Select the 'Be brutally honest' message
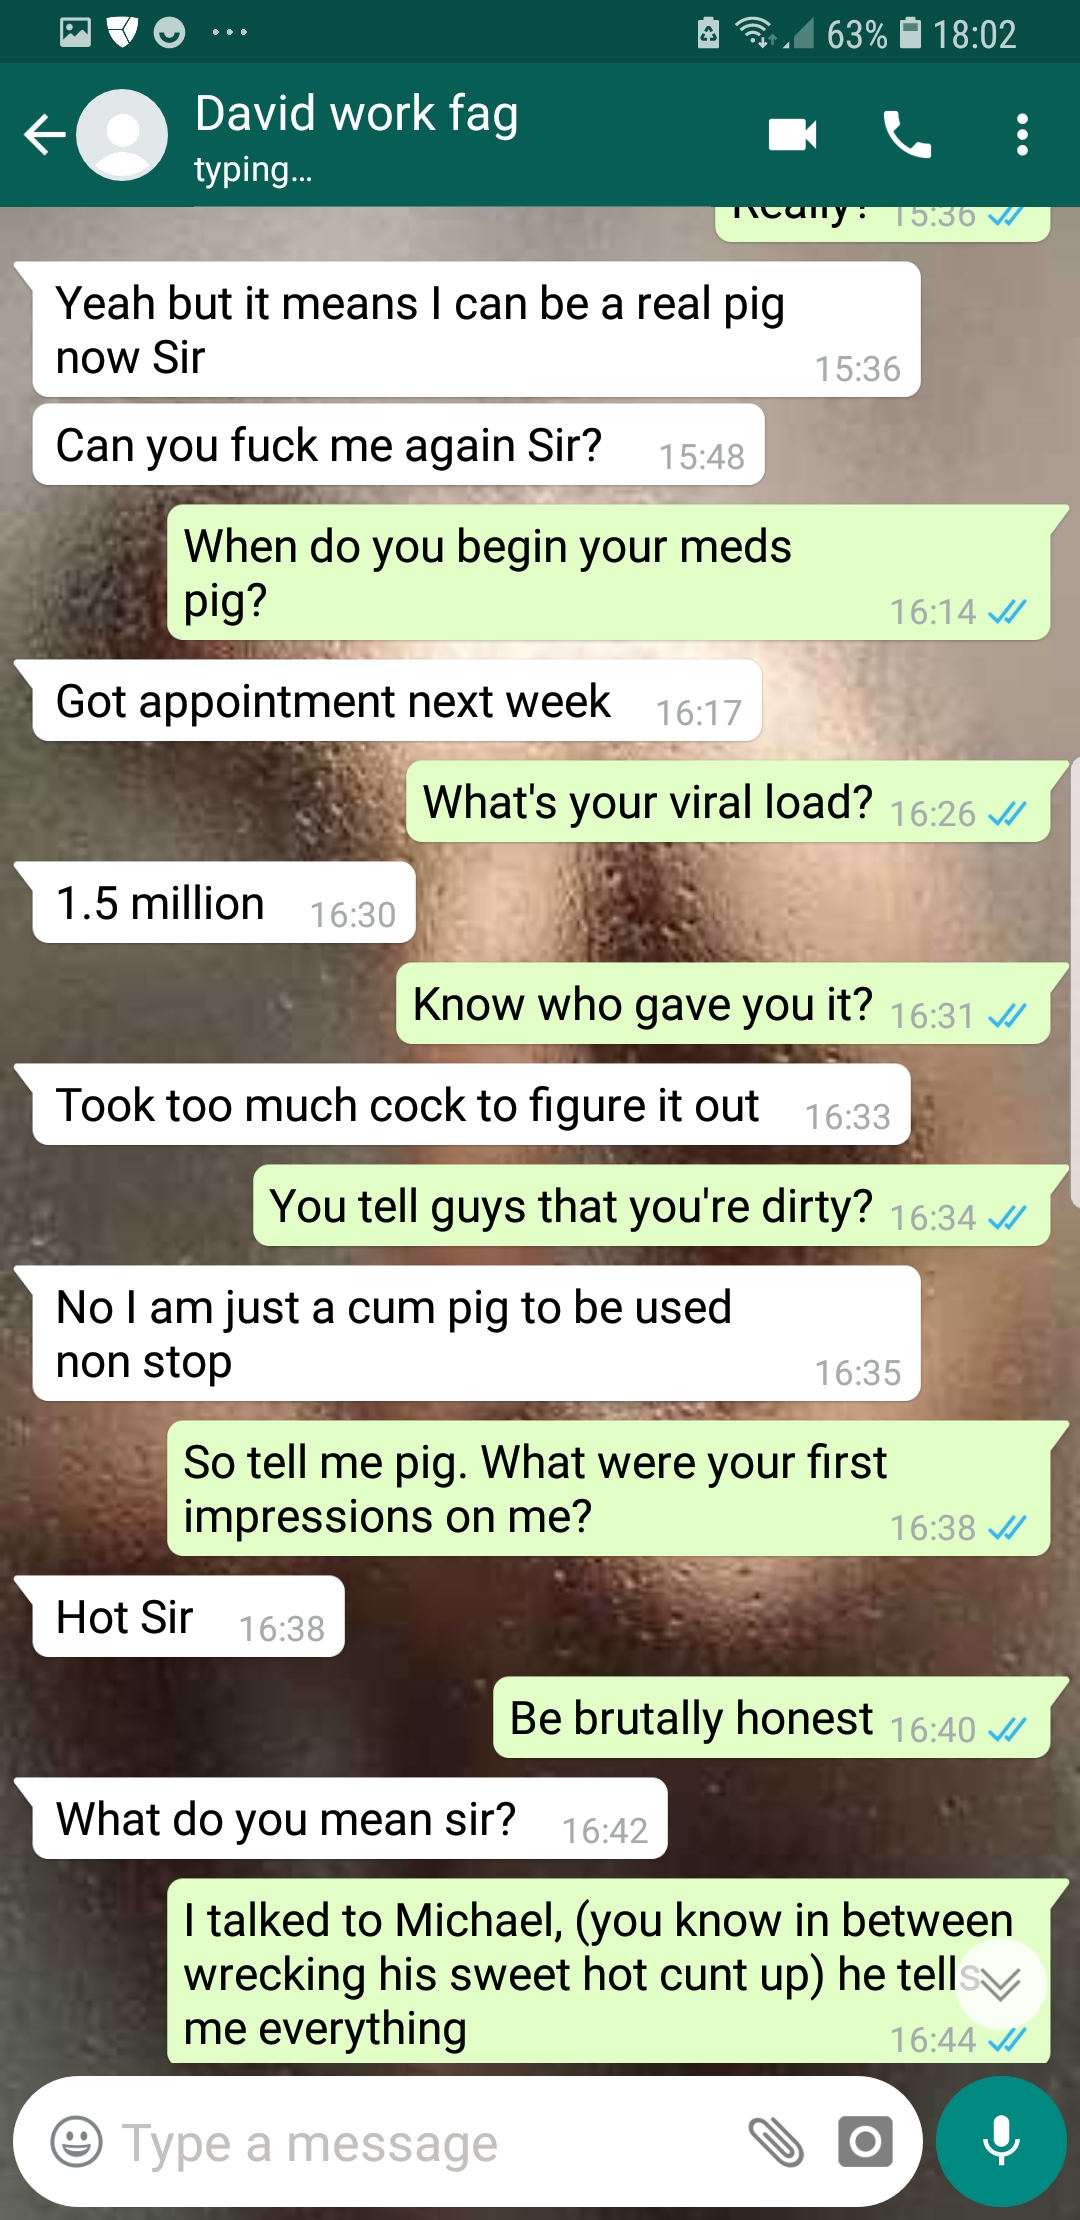This screenshot has width=1080, height=2220. pyautogui.click(x=771, y=1717)
